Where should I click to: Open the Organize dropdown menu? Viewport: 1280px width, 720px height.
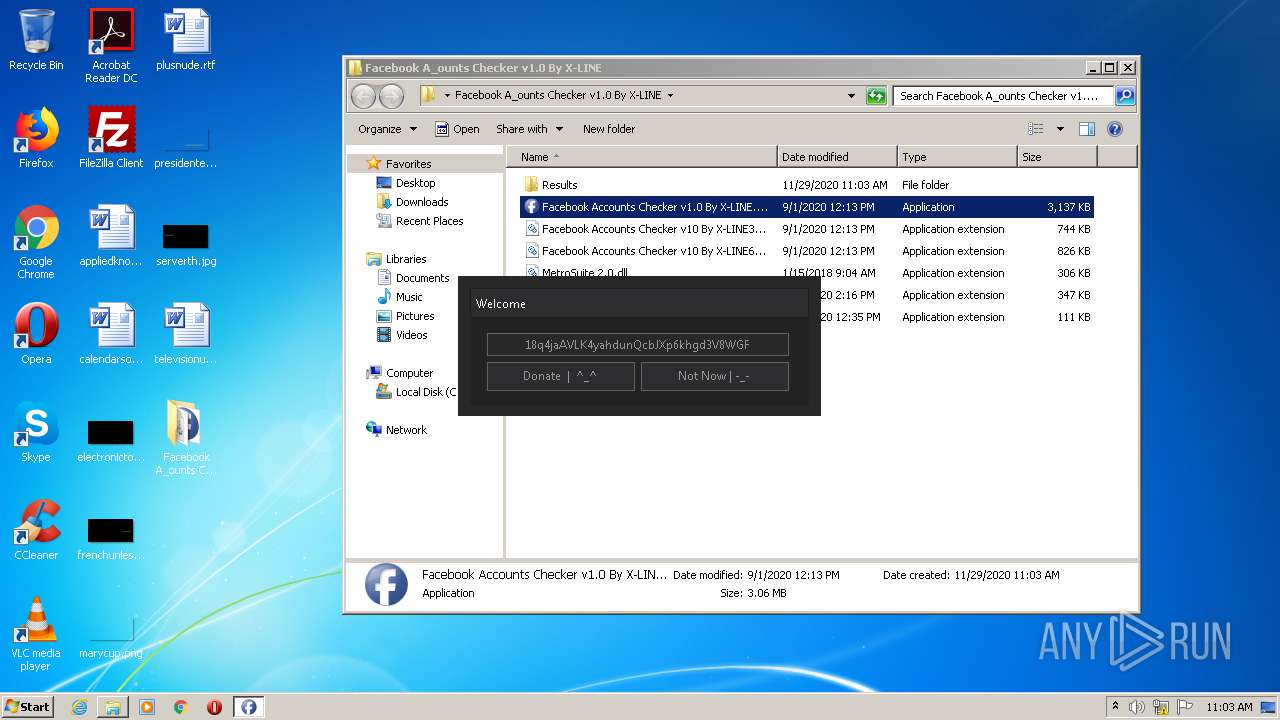pyautogui.click(x=387, y=129)
